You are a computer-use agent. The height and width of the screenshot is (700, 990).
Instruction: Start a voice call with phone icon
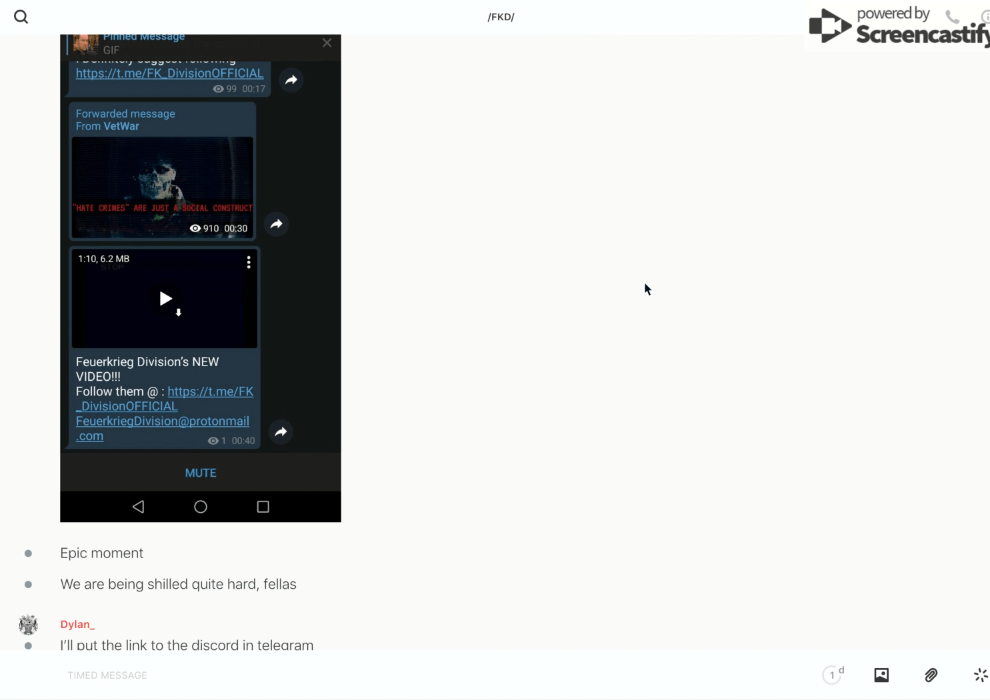pos(952,17)
